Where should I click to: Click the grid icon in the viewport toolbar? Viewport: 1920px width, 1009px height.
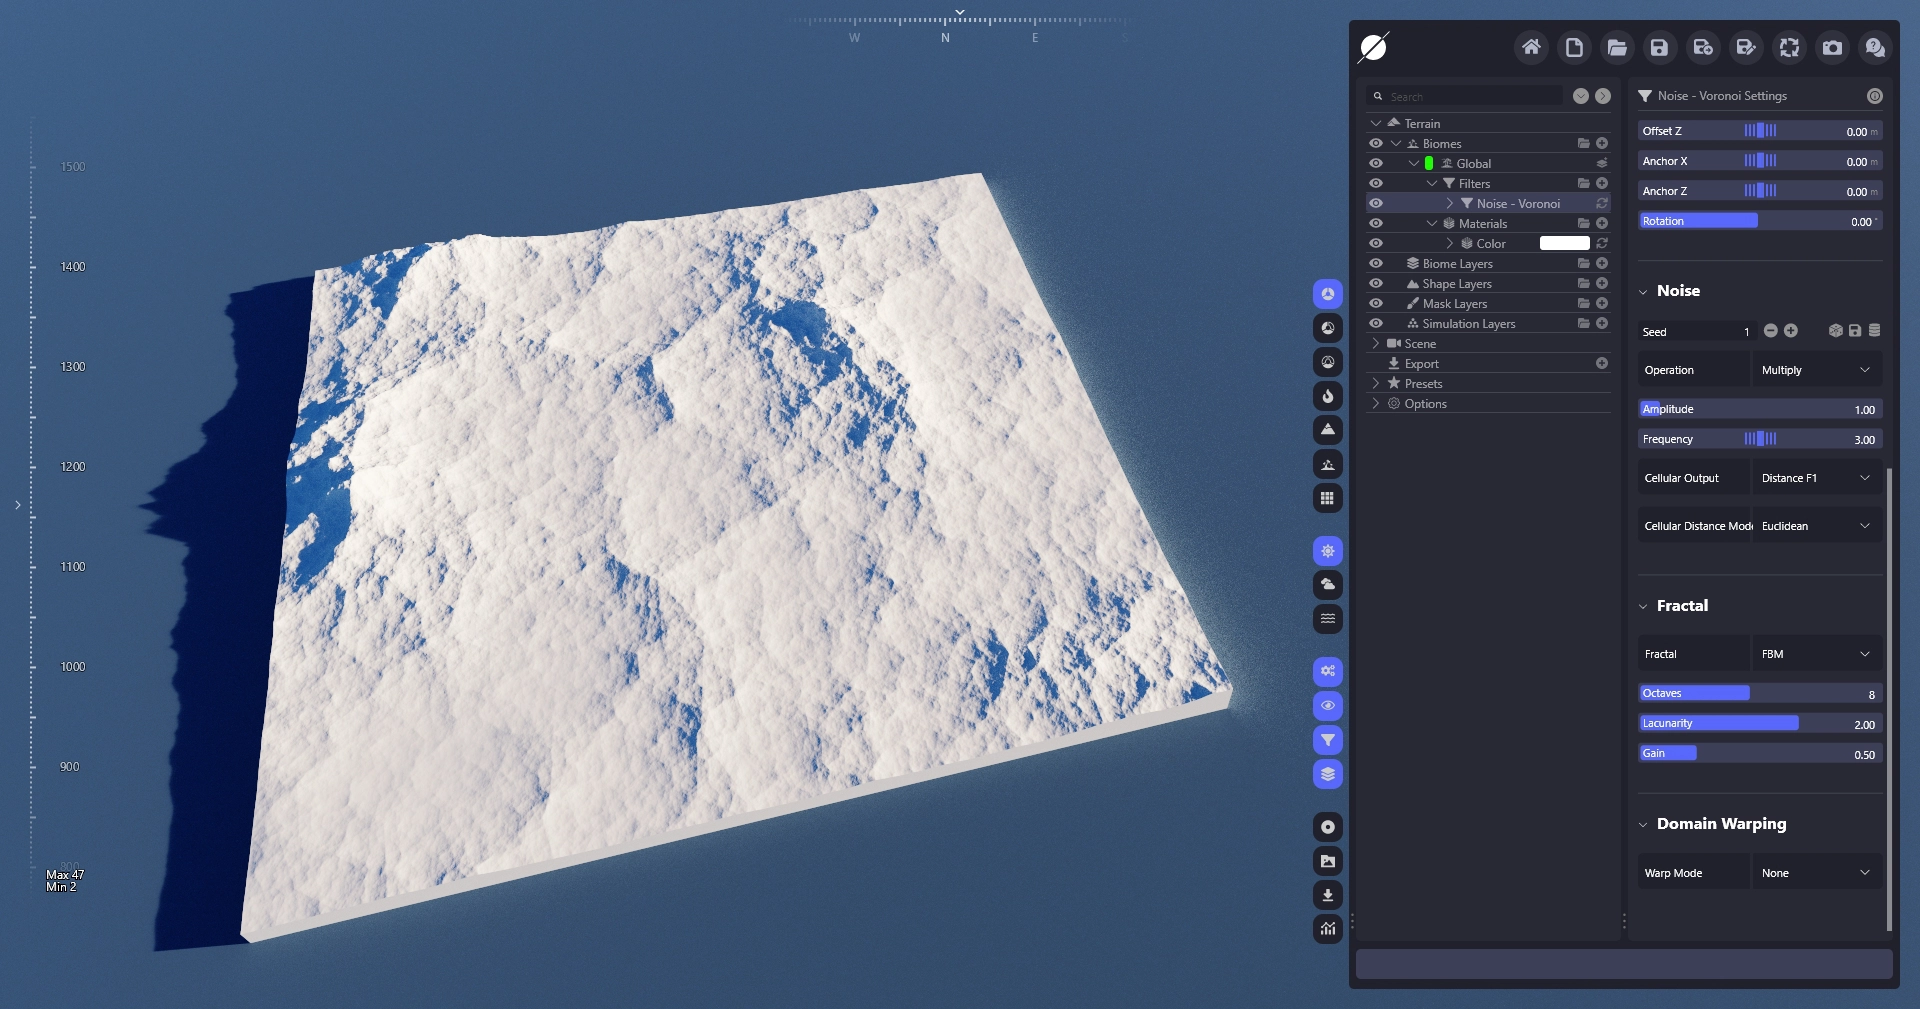click(x=1327, y=498)
